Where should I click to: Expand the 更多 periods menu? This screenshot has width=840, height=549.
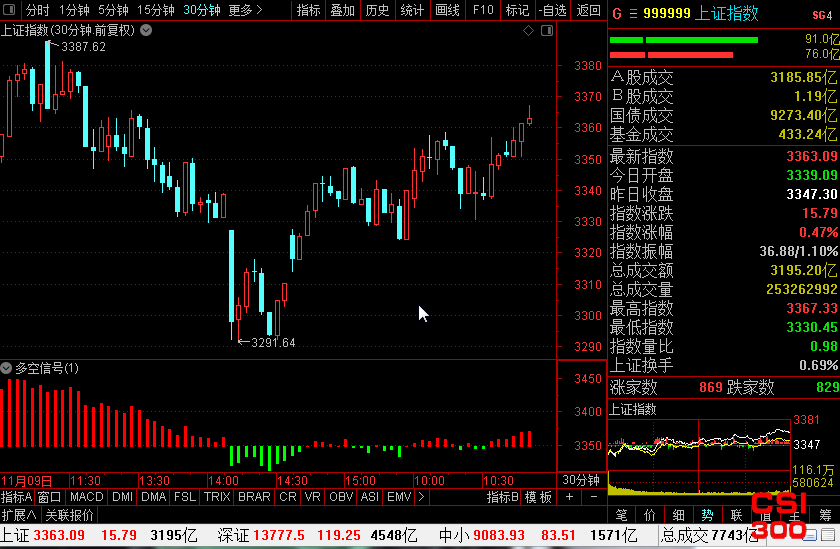pos(245,10)
